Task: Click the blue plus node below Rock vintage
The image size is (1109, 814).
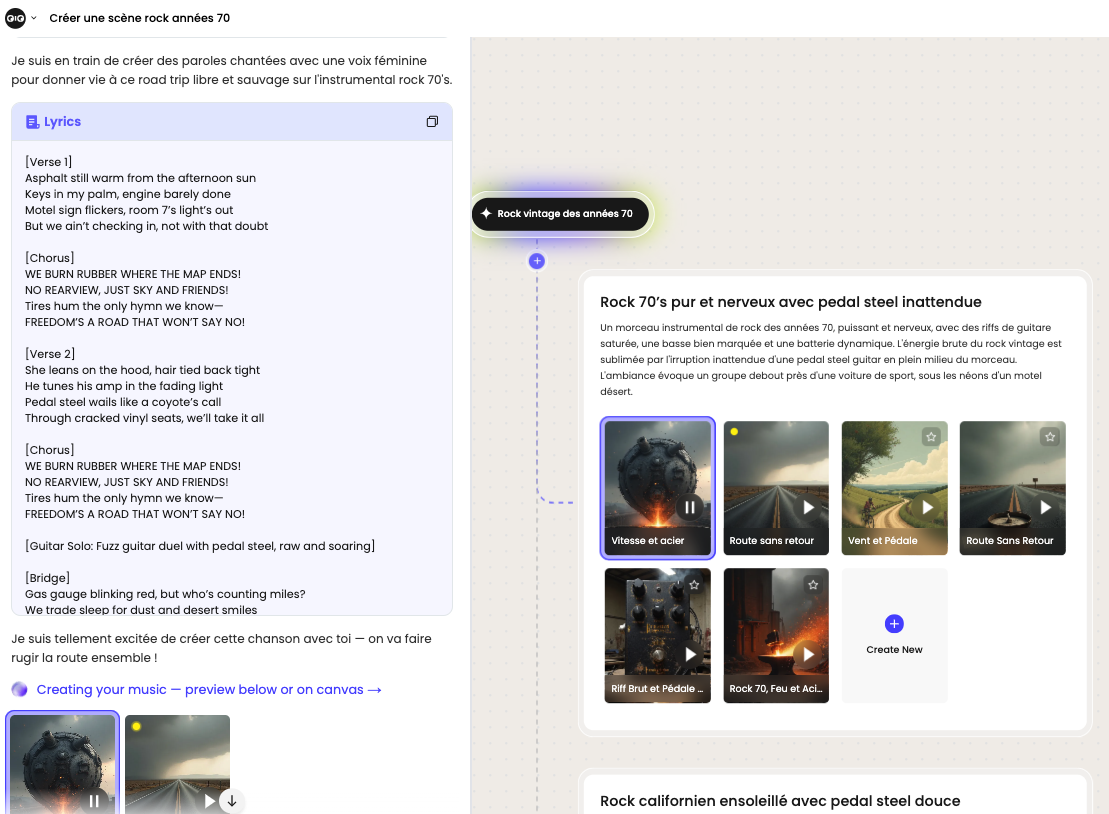Action: pos(537,261)
